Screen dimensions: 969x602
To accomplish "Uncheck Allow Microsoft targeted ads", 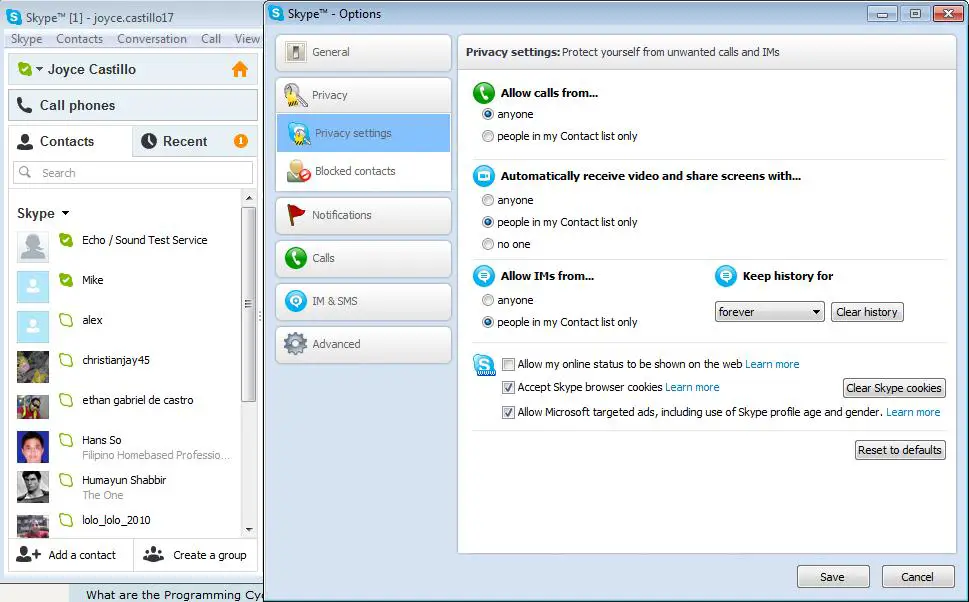I will pos(508,412).
